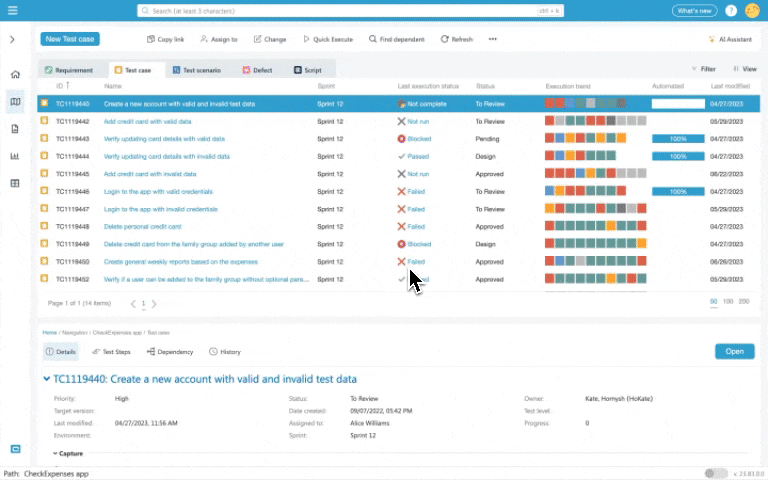Click the user avatar icon

[752, 11]
